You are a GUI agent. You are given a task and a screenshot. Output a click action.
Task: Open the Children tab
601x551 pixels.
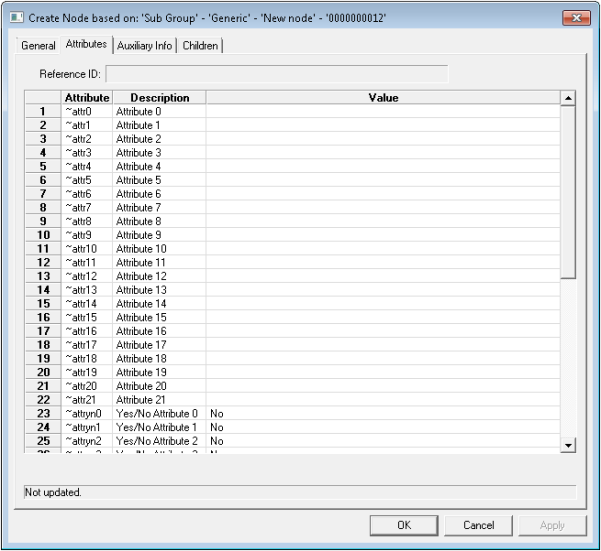200,46
